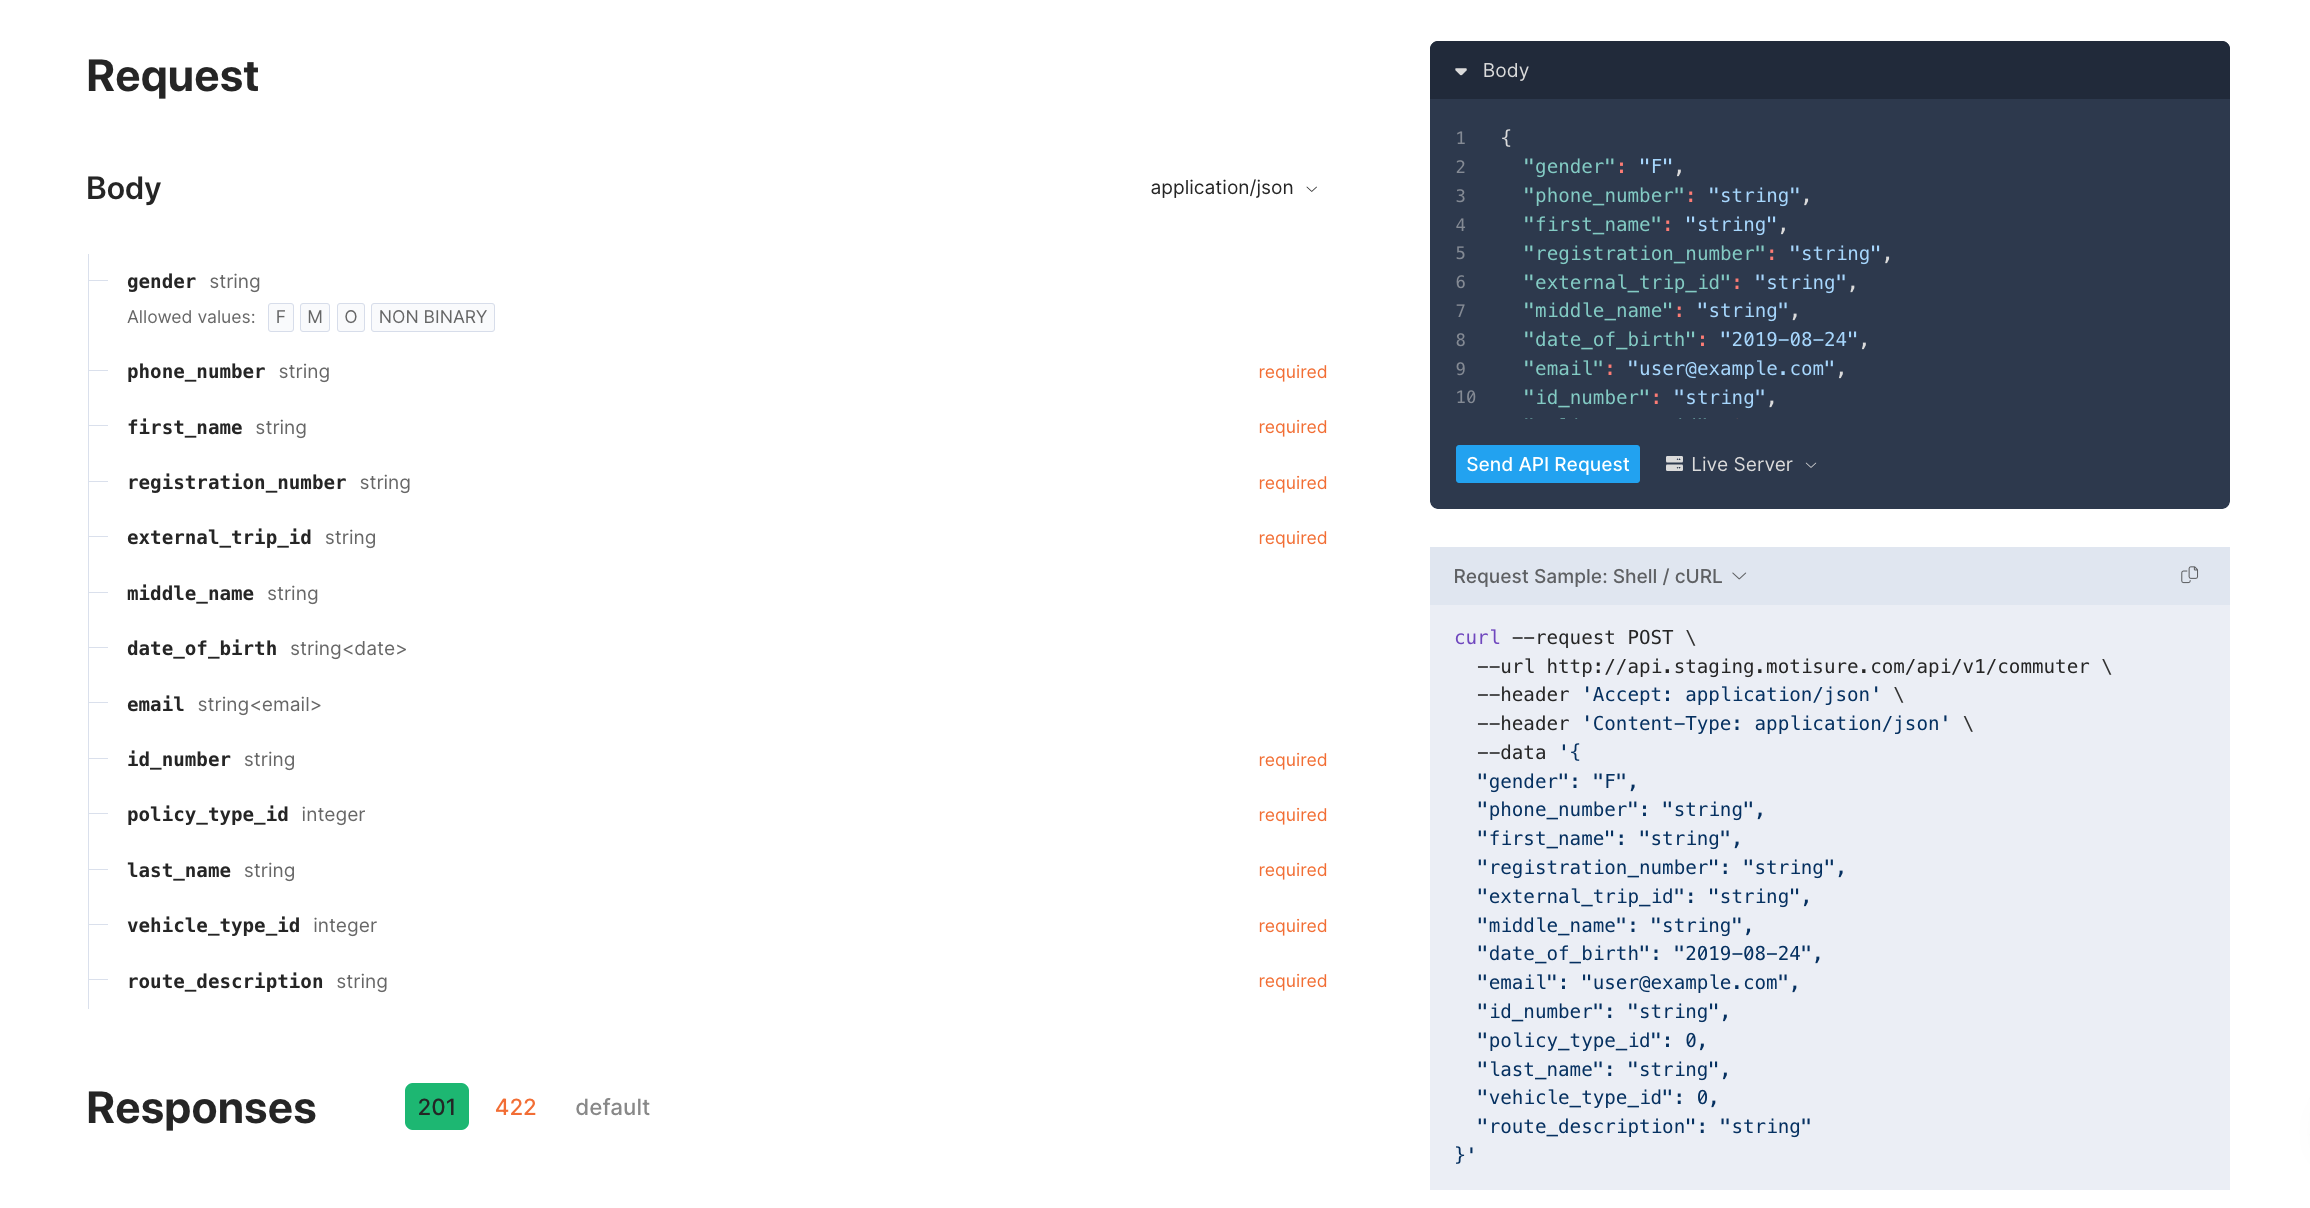Image resolution: width=2310 pixels, height=1208 pixels.
Task: Click the gender property name
Action: [161, 282]
